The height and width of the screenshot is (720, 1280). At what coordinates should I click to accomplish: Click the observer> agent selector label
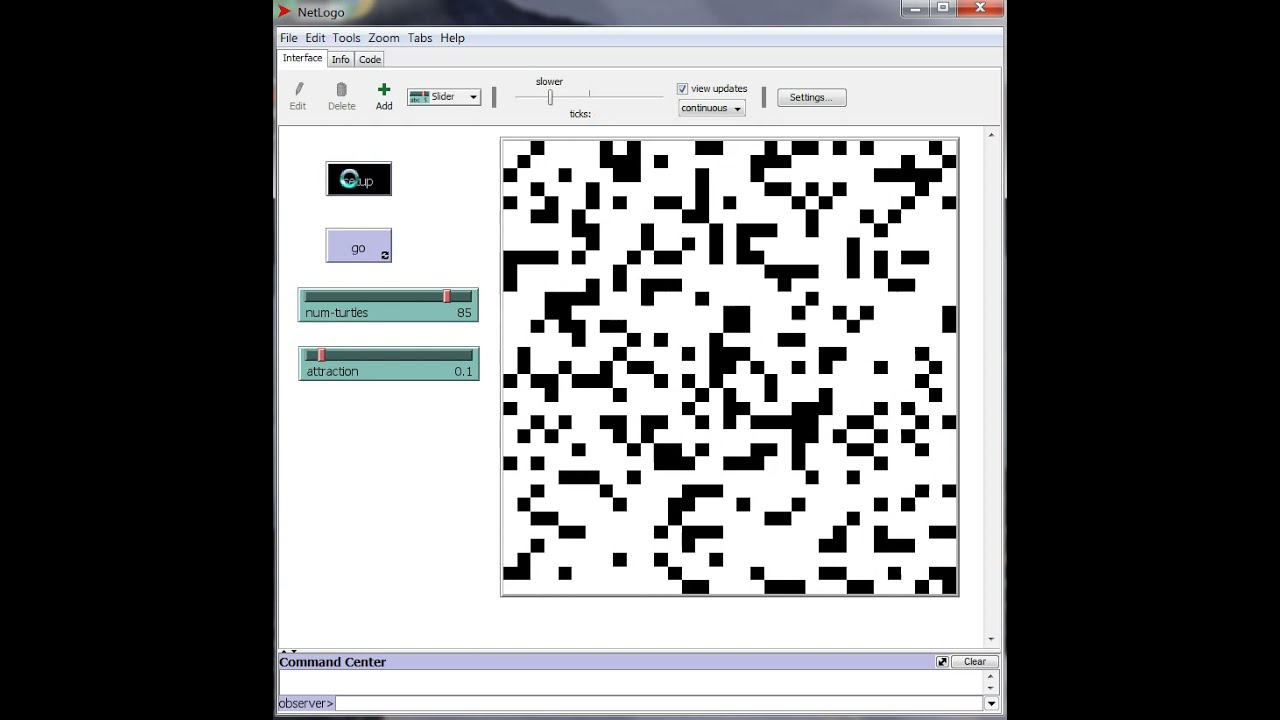tap(306, 704)
